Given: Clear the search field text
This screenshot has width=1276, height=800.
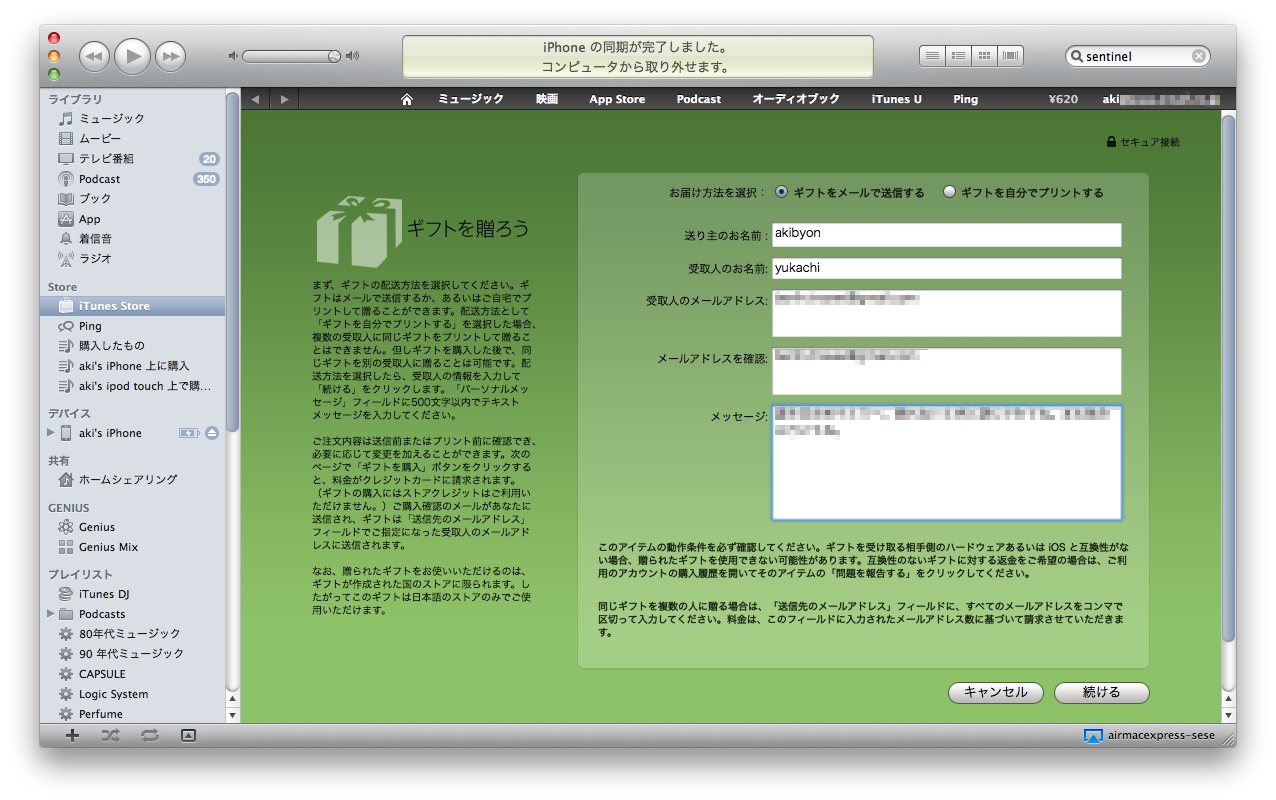Looking at the screenshot, I should pos(1198,57).
